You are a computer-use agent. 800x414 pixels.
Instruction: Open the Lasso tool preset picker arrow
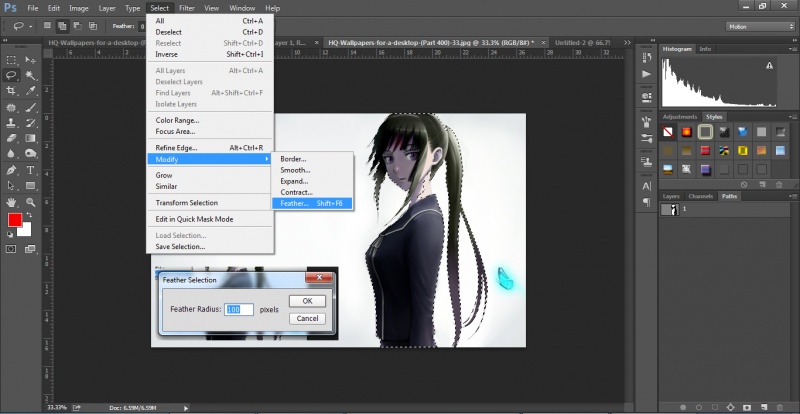pyautogui.click(x=28, y=27)
